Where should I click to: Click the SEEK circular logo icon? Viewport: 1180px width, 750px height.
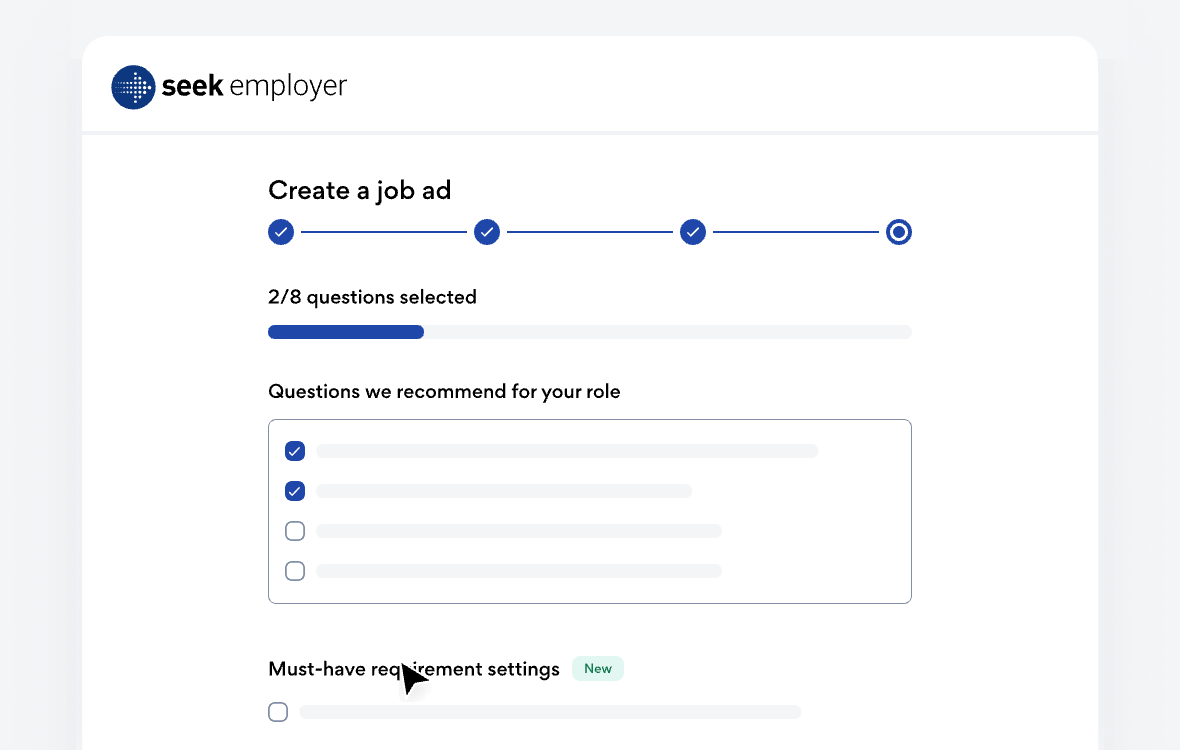tap(133, 87)
